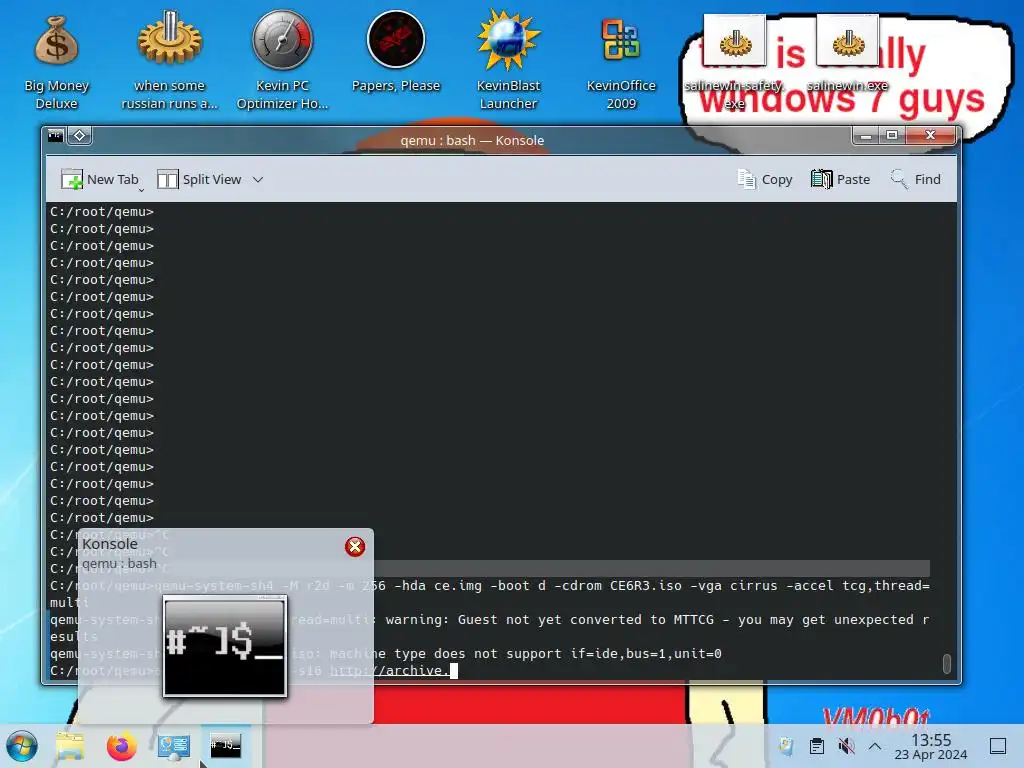Viewport: 1024px width, 768px height.
Task: Open KevinOffice 2009 desktop icon
Action: tap(621, 62)
